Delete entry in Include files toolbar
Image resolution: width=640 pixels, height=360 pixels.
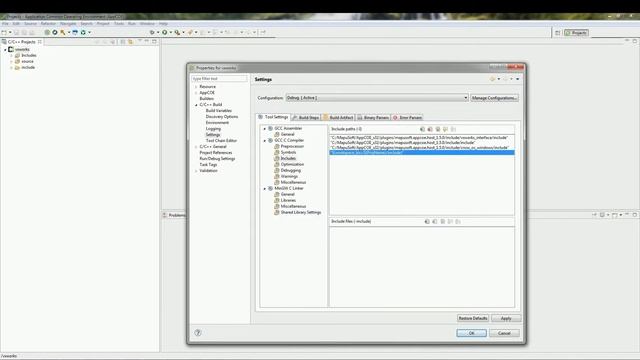click(435, 222)
